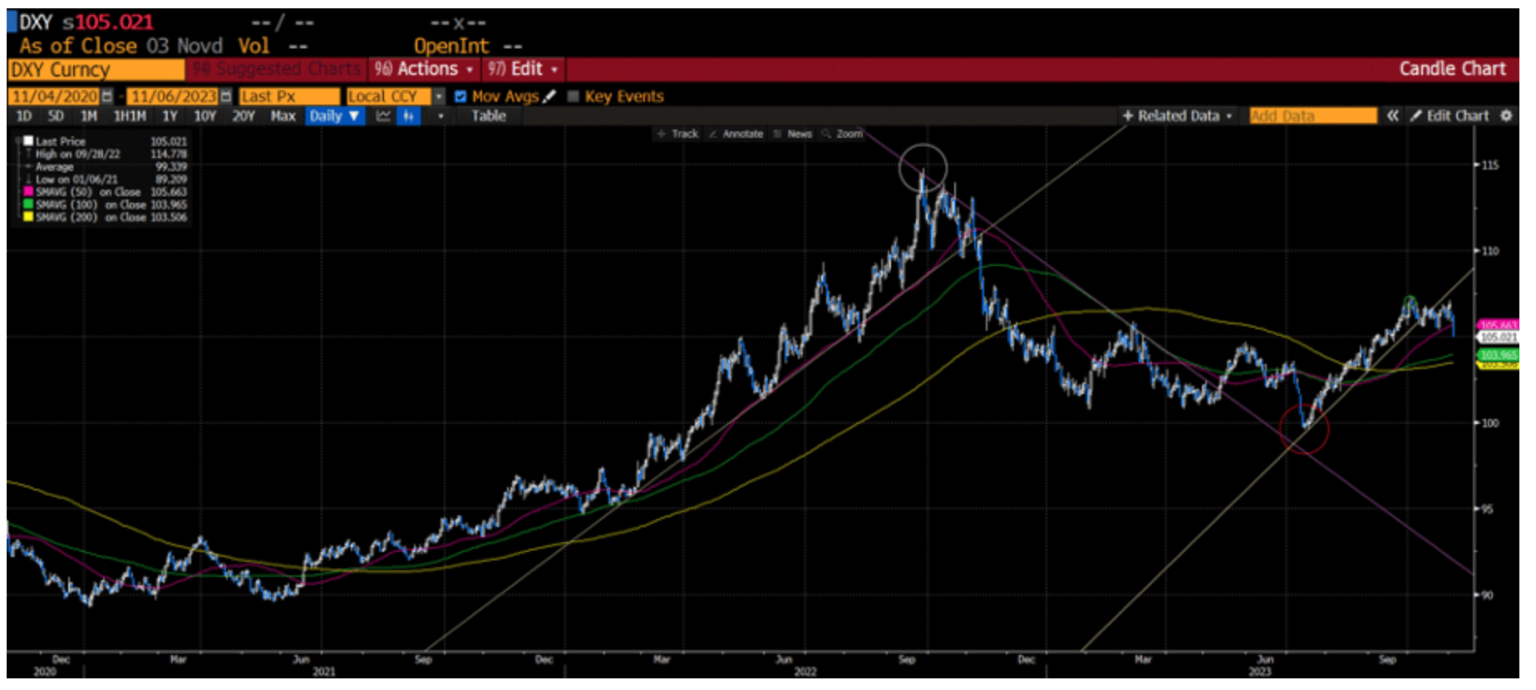Viewport: 1536px width, 690px height.
Task: Select the line chart style icon
Action: click(383, 116)
